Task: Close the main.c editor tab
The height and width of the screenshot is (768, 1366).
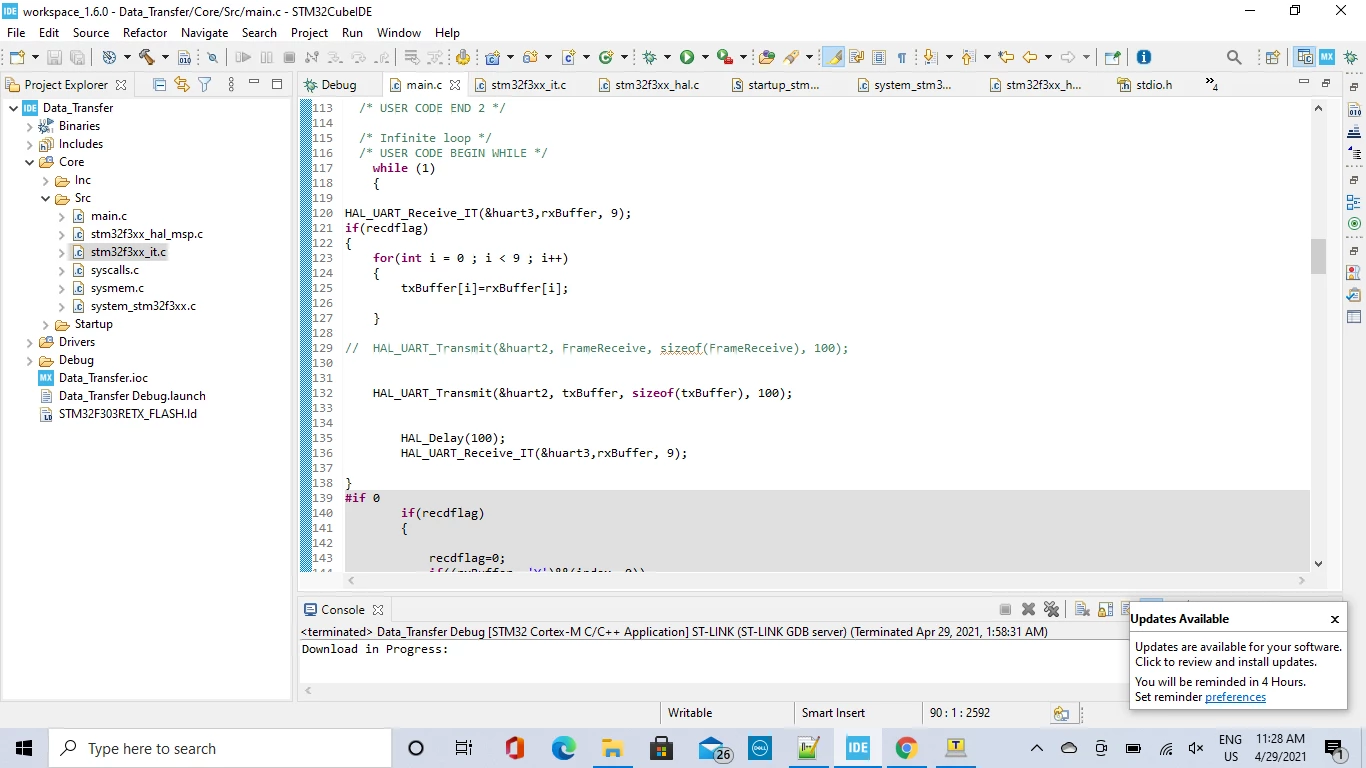Action: click(x=455, y=85)
